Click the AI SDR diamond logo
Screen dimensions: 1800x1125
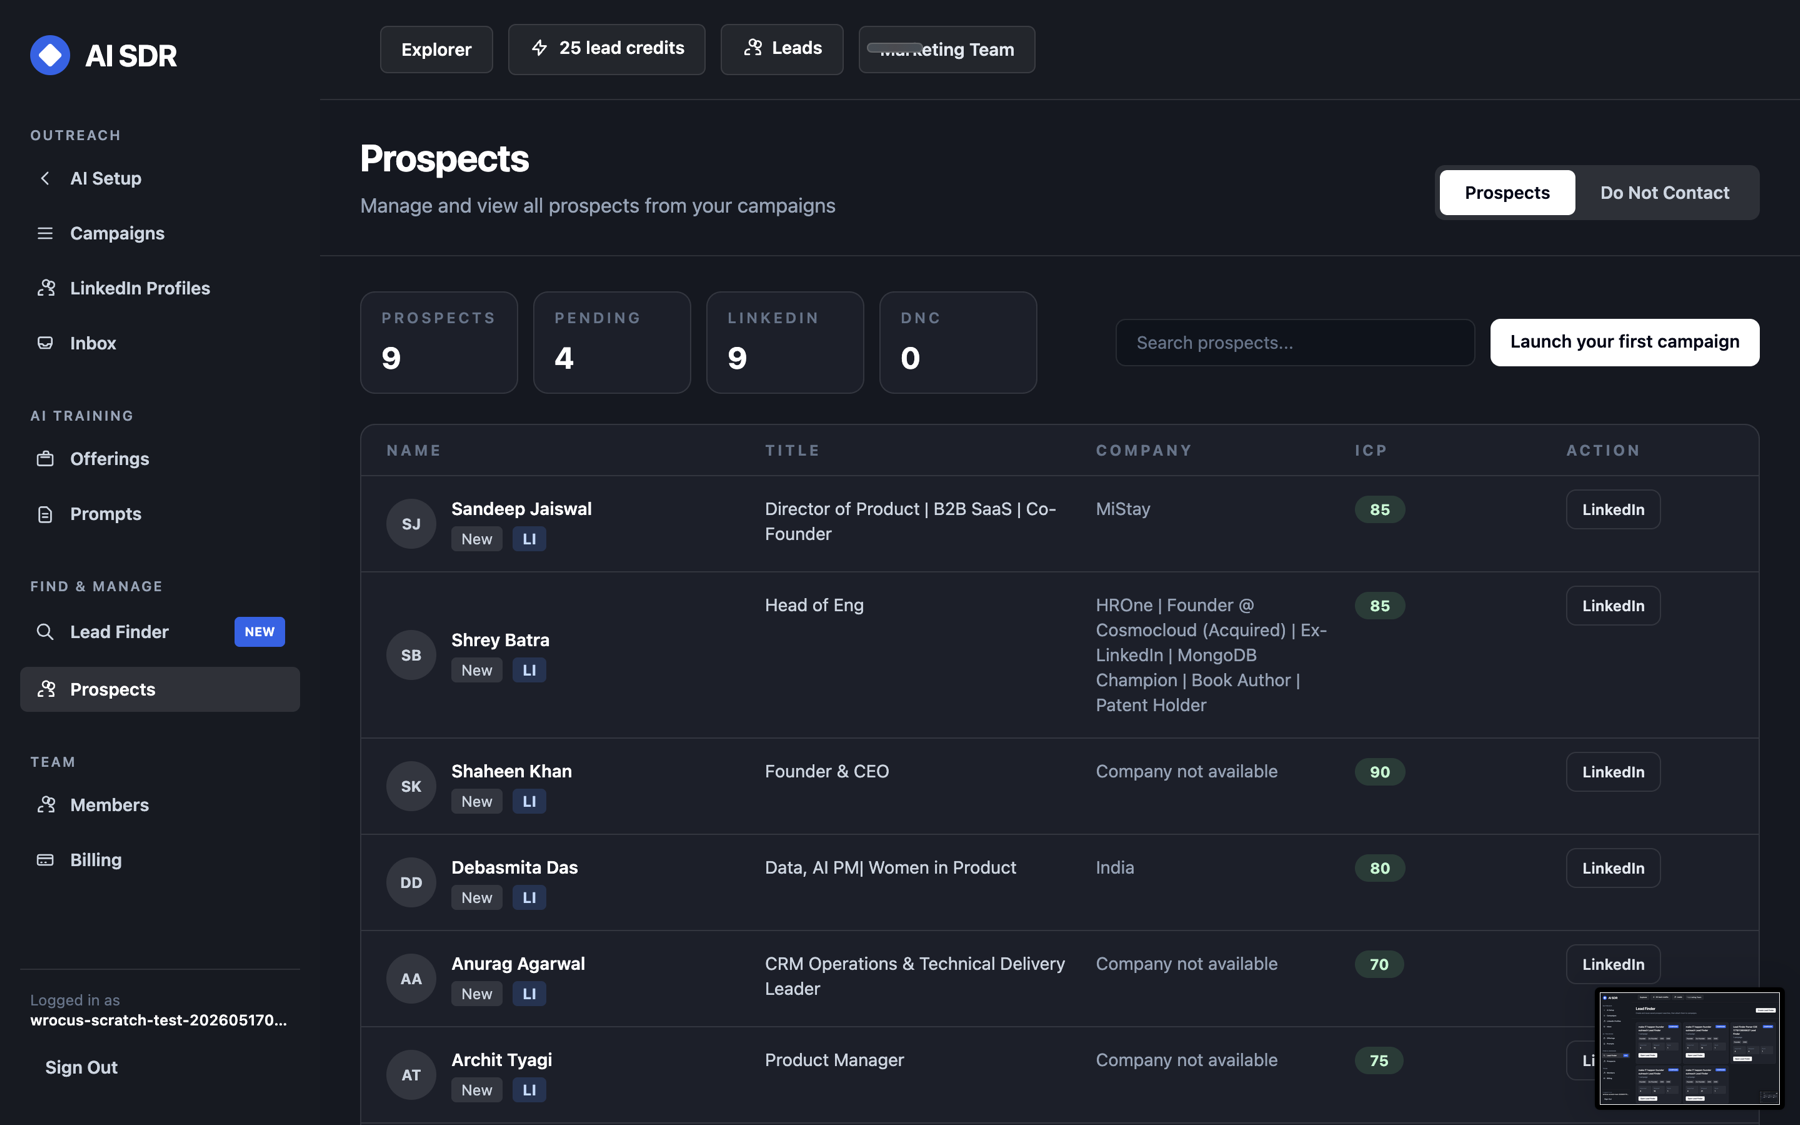point(50,55)
